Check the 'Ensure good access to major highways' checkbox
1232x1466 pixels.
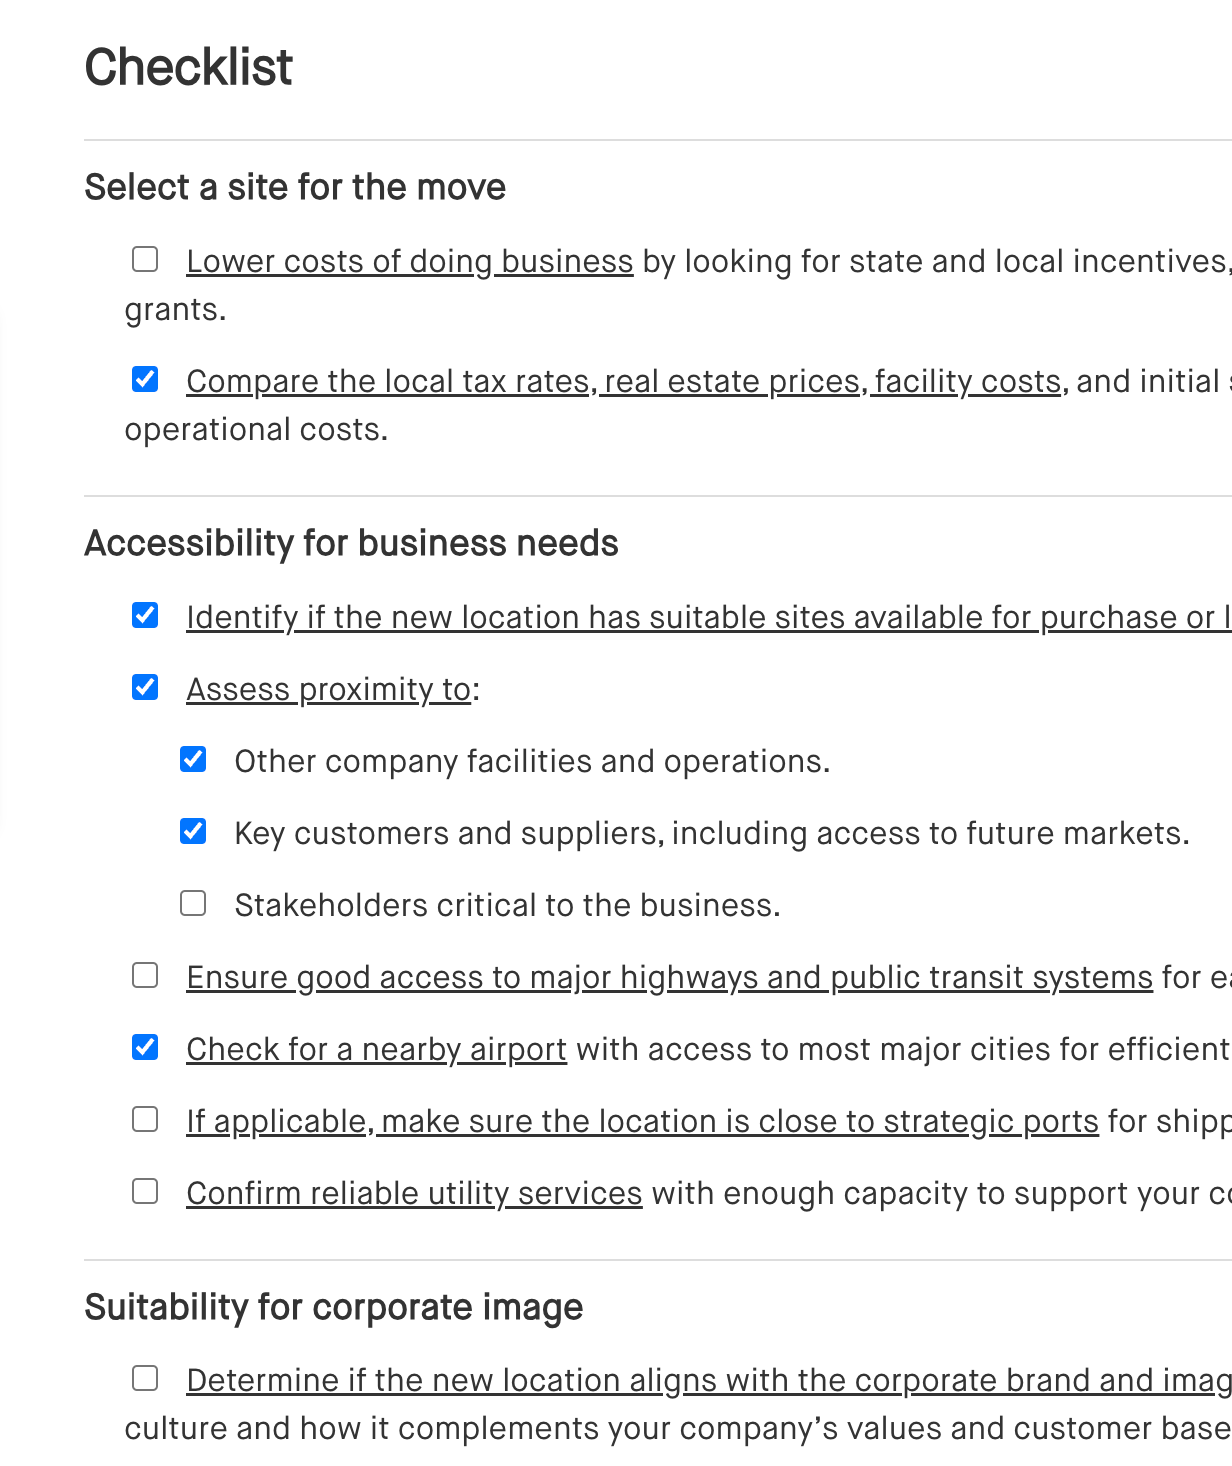point(145,976)
